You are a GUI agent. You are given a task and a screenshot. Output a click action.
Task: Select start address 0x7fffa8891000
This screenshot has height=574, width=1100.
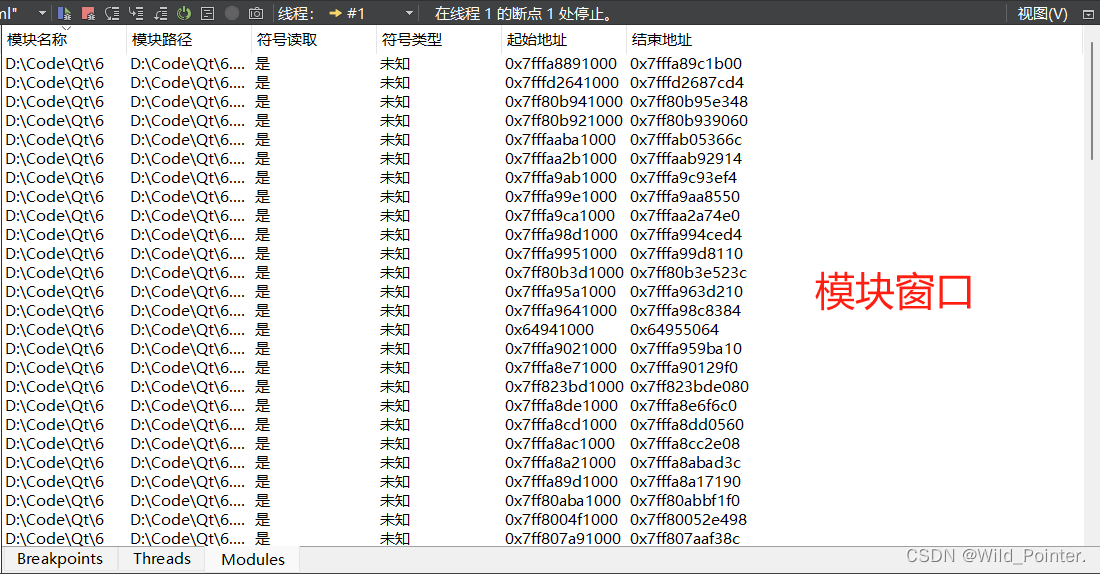pyautogui.click(x=561, y=64)
